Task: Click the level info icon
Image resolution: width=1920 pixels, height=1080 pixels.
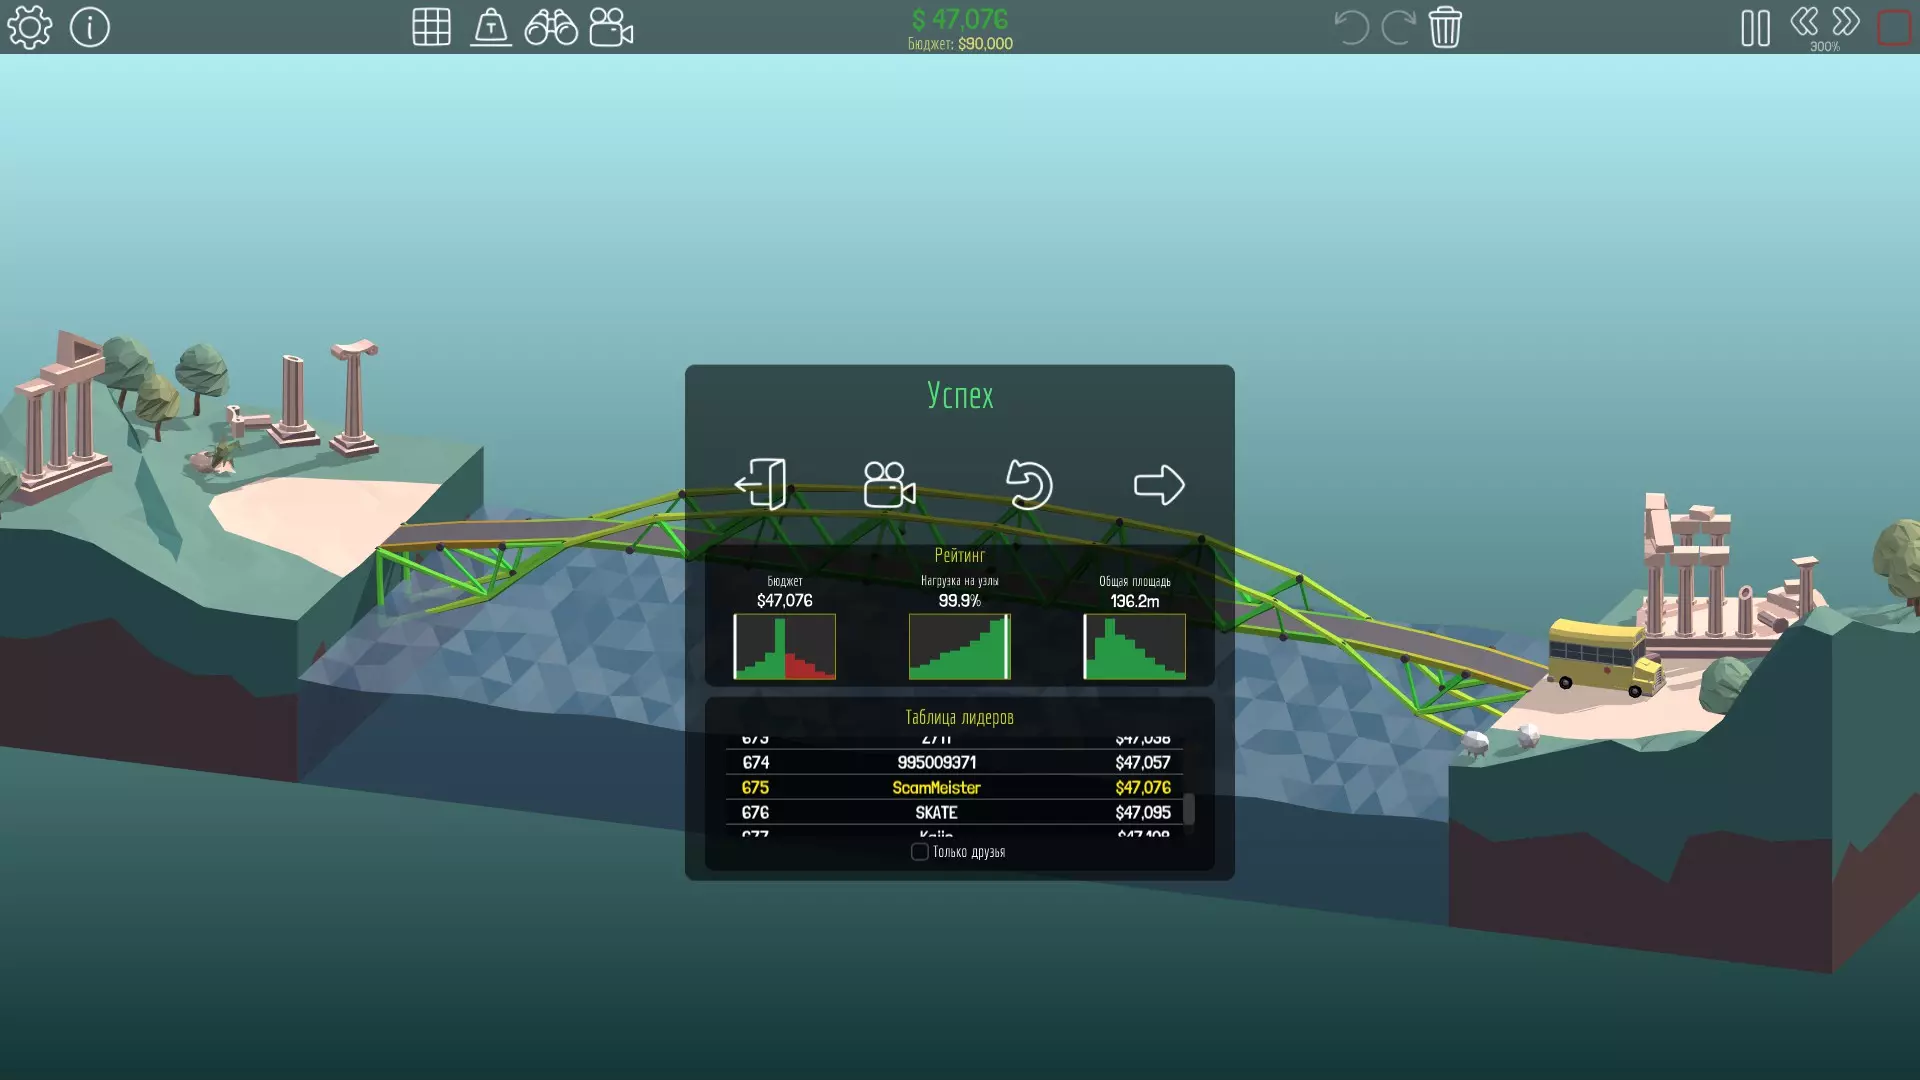Action: pyautogui.click(x=89, y=27)
